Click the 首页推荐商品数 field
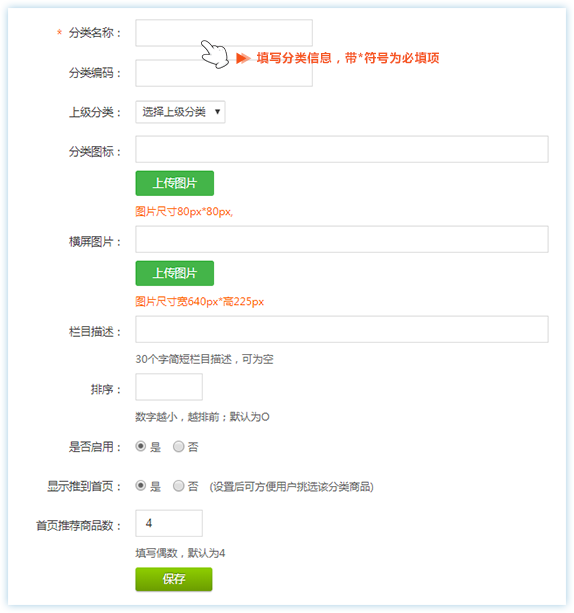Viewport: 574px width, 613px height. pyautogui.click(x=169, y=523)
